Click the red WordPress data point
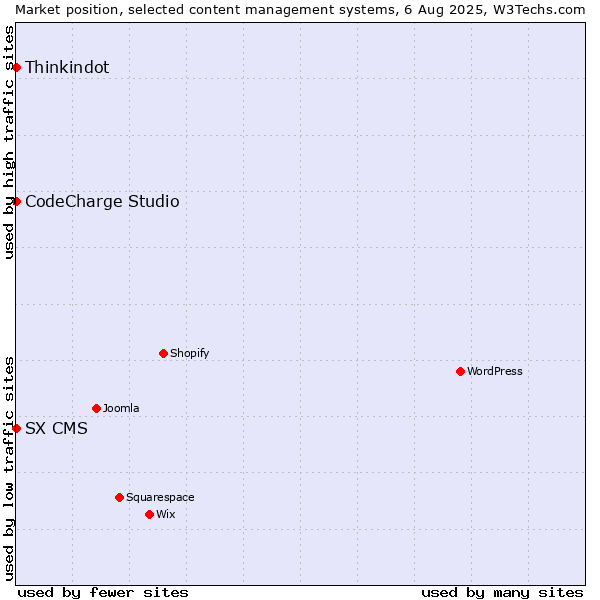Viewport: 600px width, 600px height. 461,372
